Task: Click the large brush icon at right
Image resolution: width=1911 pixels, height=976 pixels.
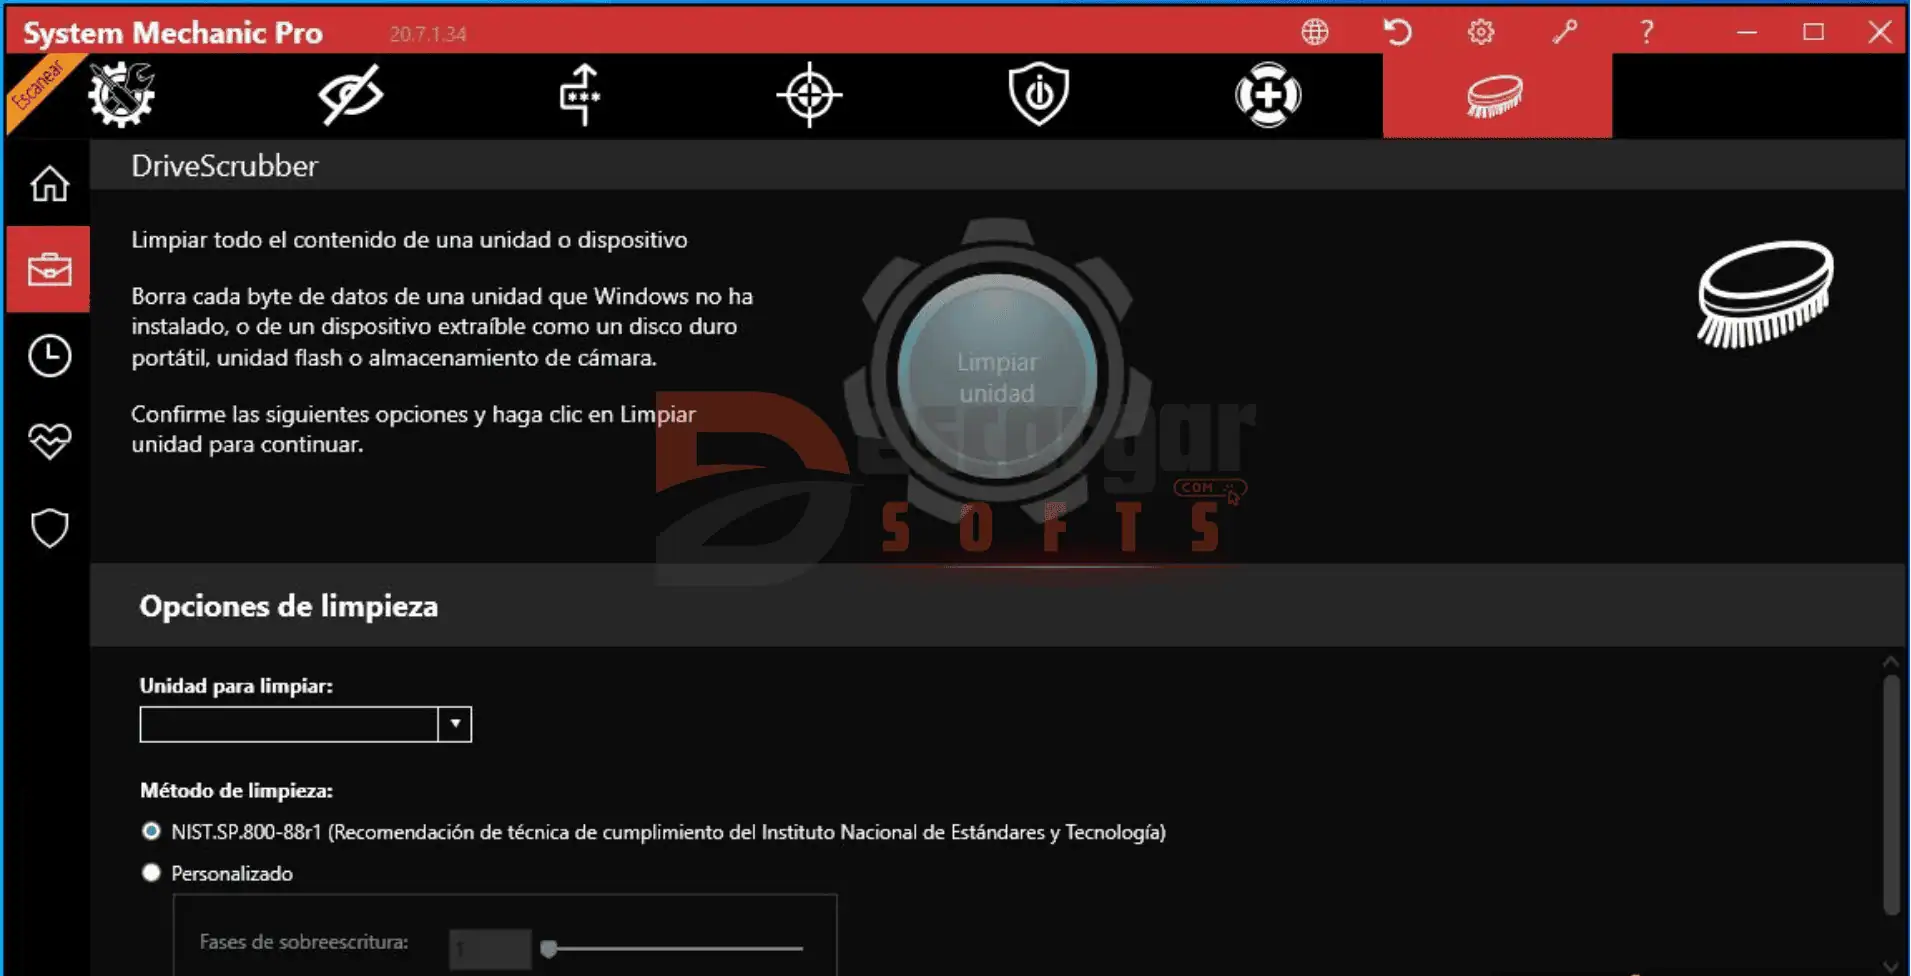Action: [1766, 294]
